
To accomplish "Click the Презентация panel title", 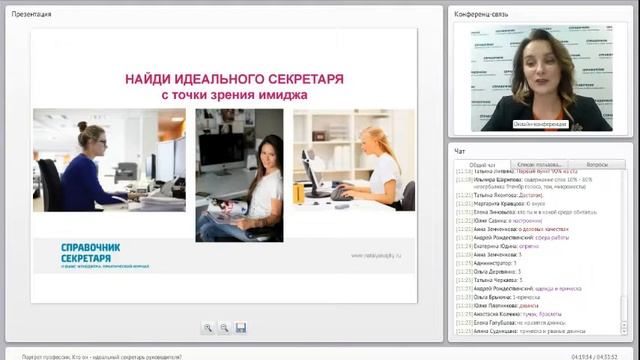I will click(x=31, y=14).
